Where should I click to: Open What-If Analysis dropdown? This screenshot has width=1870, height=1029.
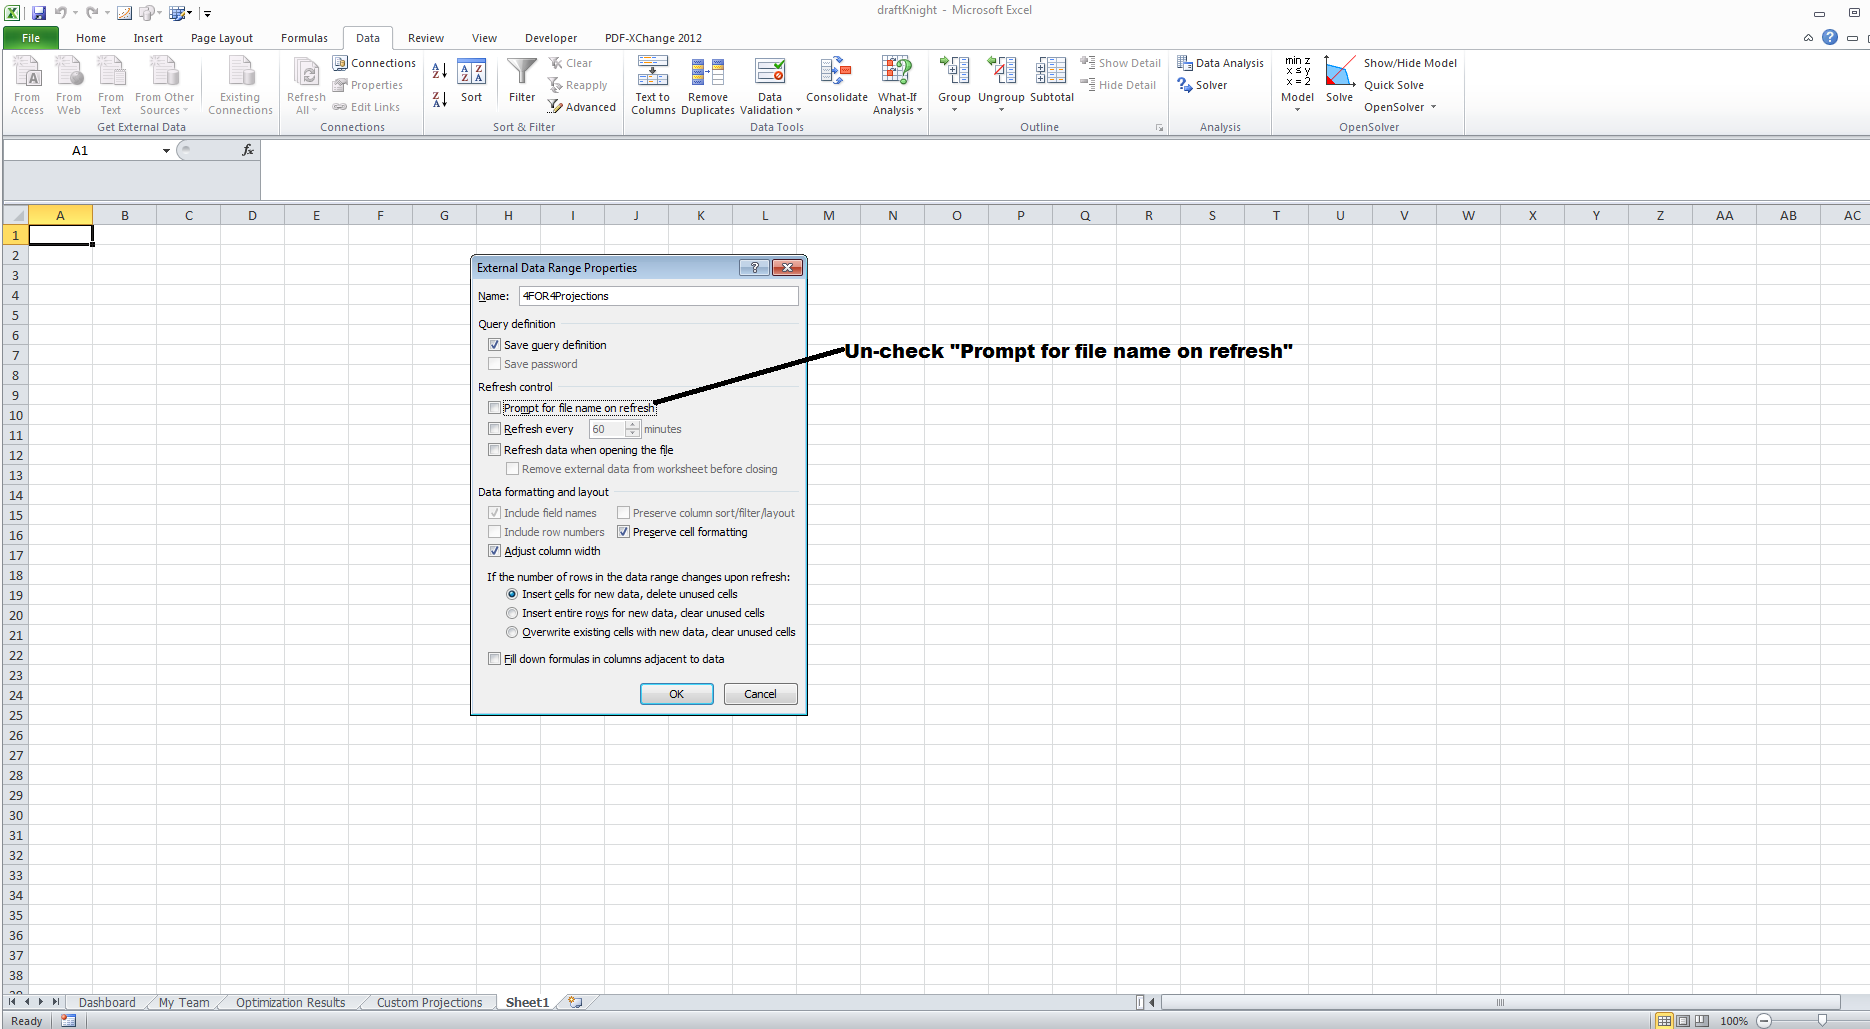tap(897, 104)
